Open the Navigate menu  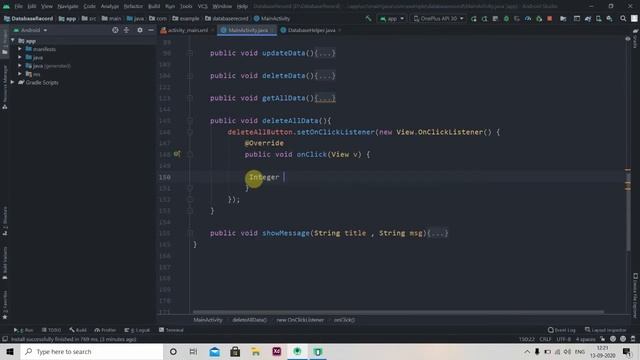click(68, 6)
